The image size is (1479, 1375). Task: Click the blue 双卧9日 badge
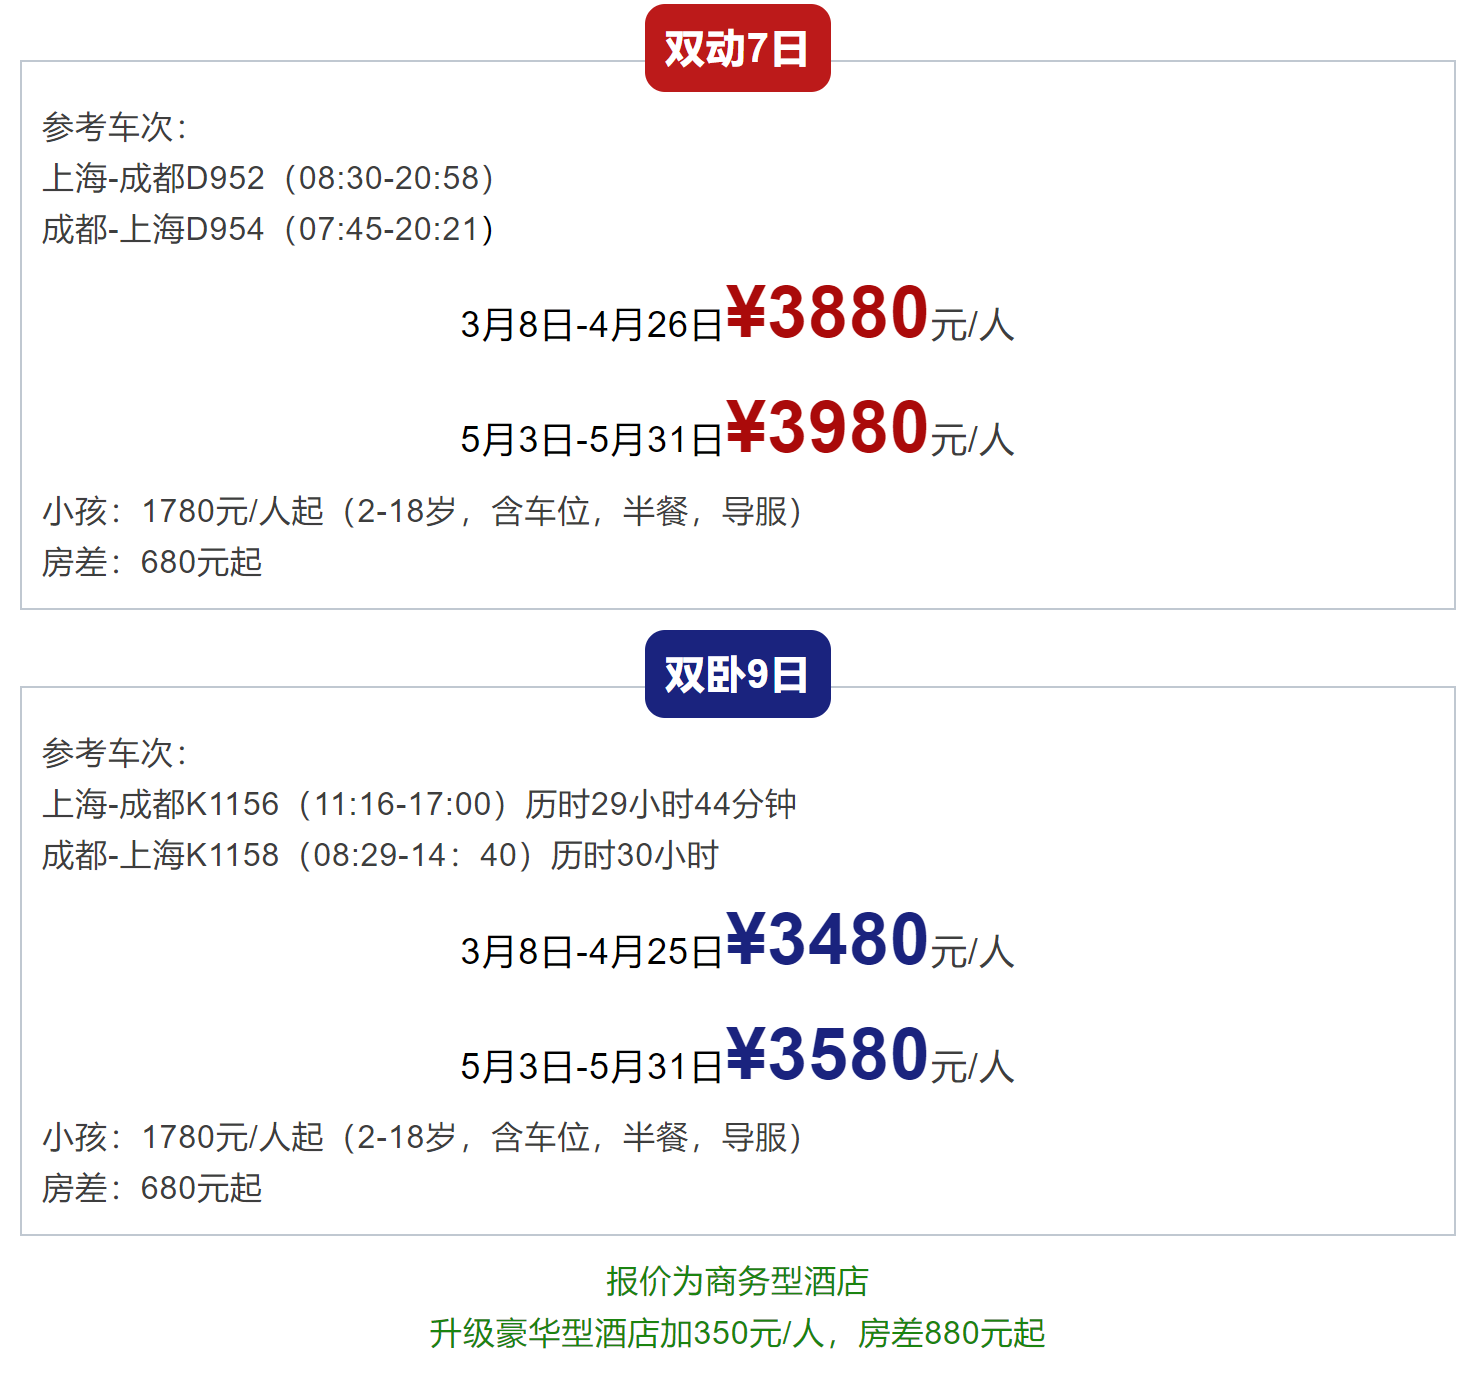[x=738, y=674]
